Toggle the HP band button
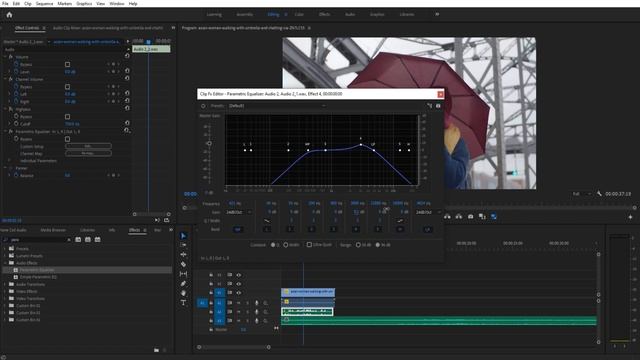This screenshot has width=640, height=360. [238, 229]
